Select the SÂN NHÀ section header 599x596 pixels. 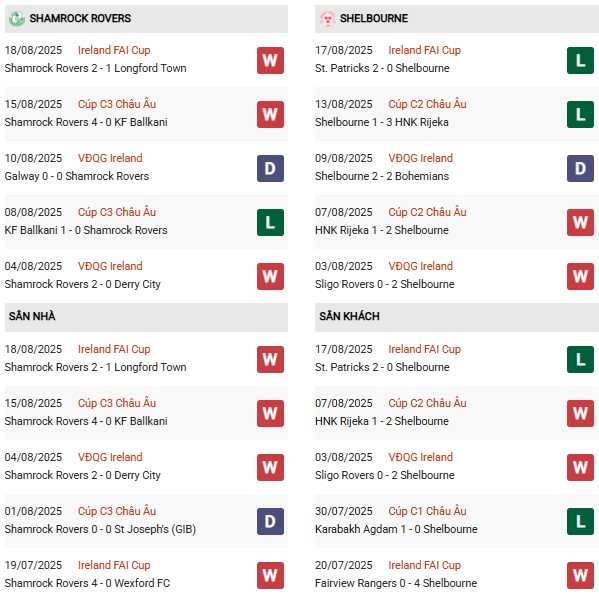click(x=146, y=317)
